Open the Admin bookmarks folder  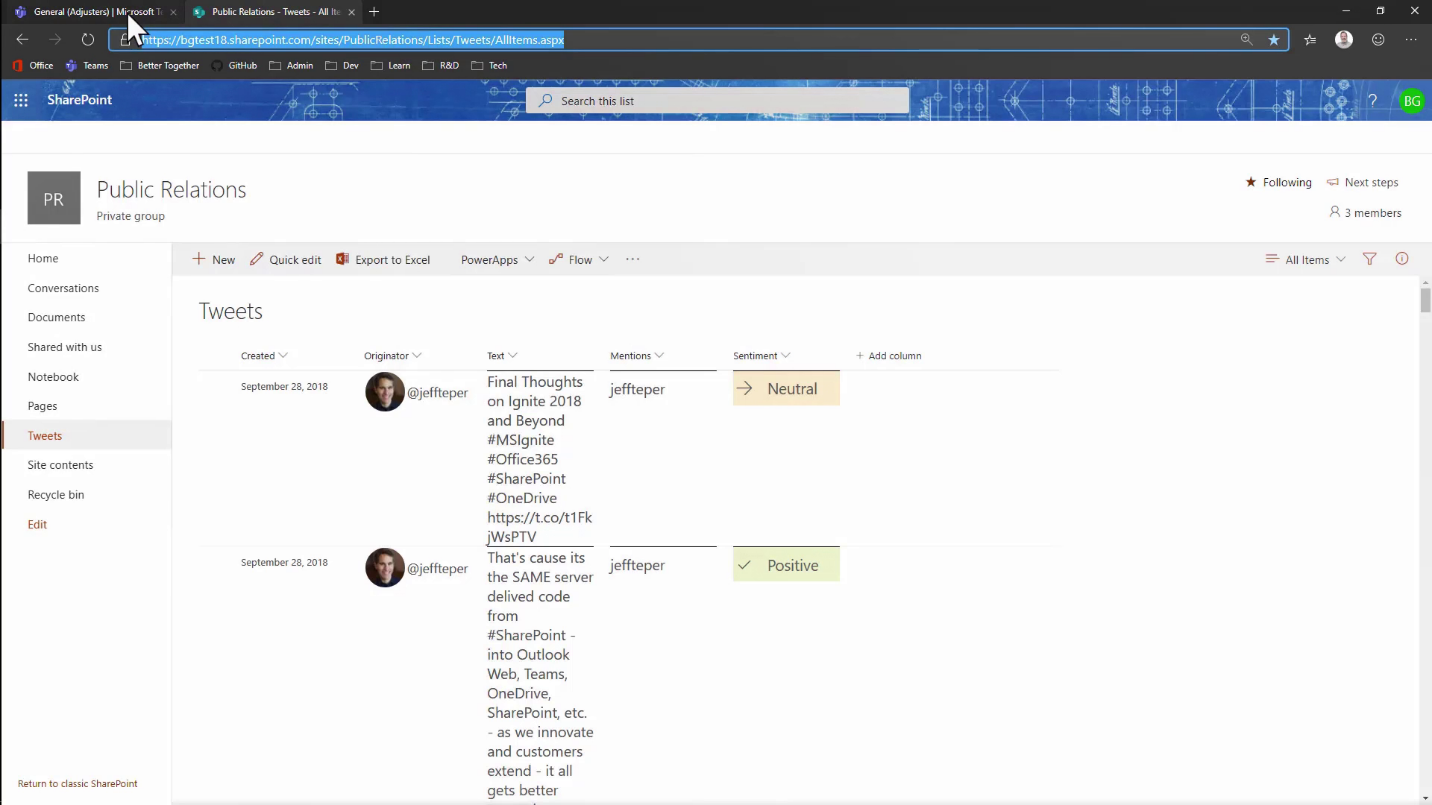tap(291, 66)
